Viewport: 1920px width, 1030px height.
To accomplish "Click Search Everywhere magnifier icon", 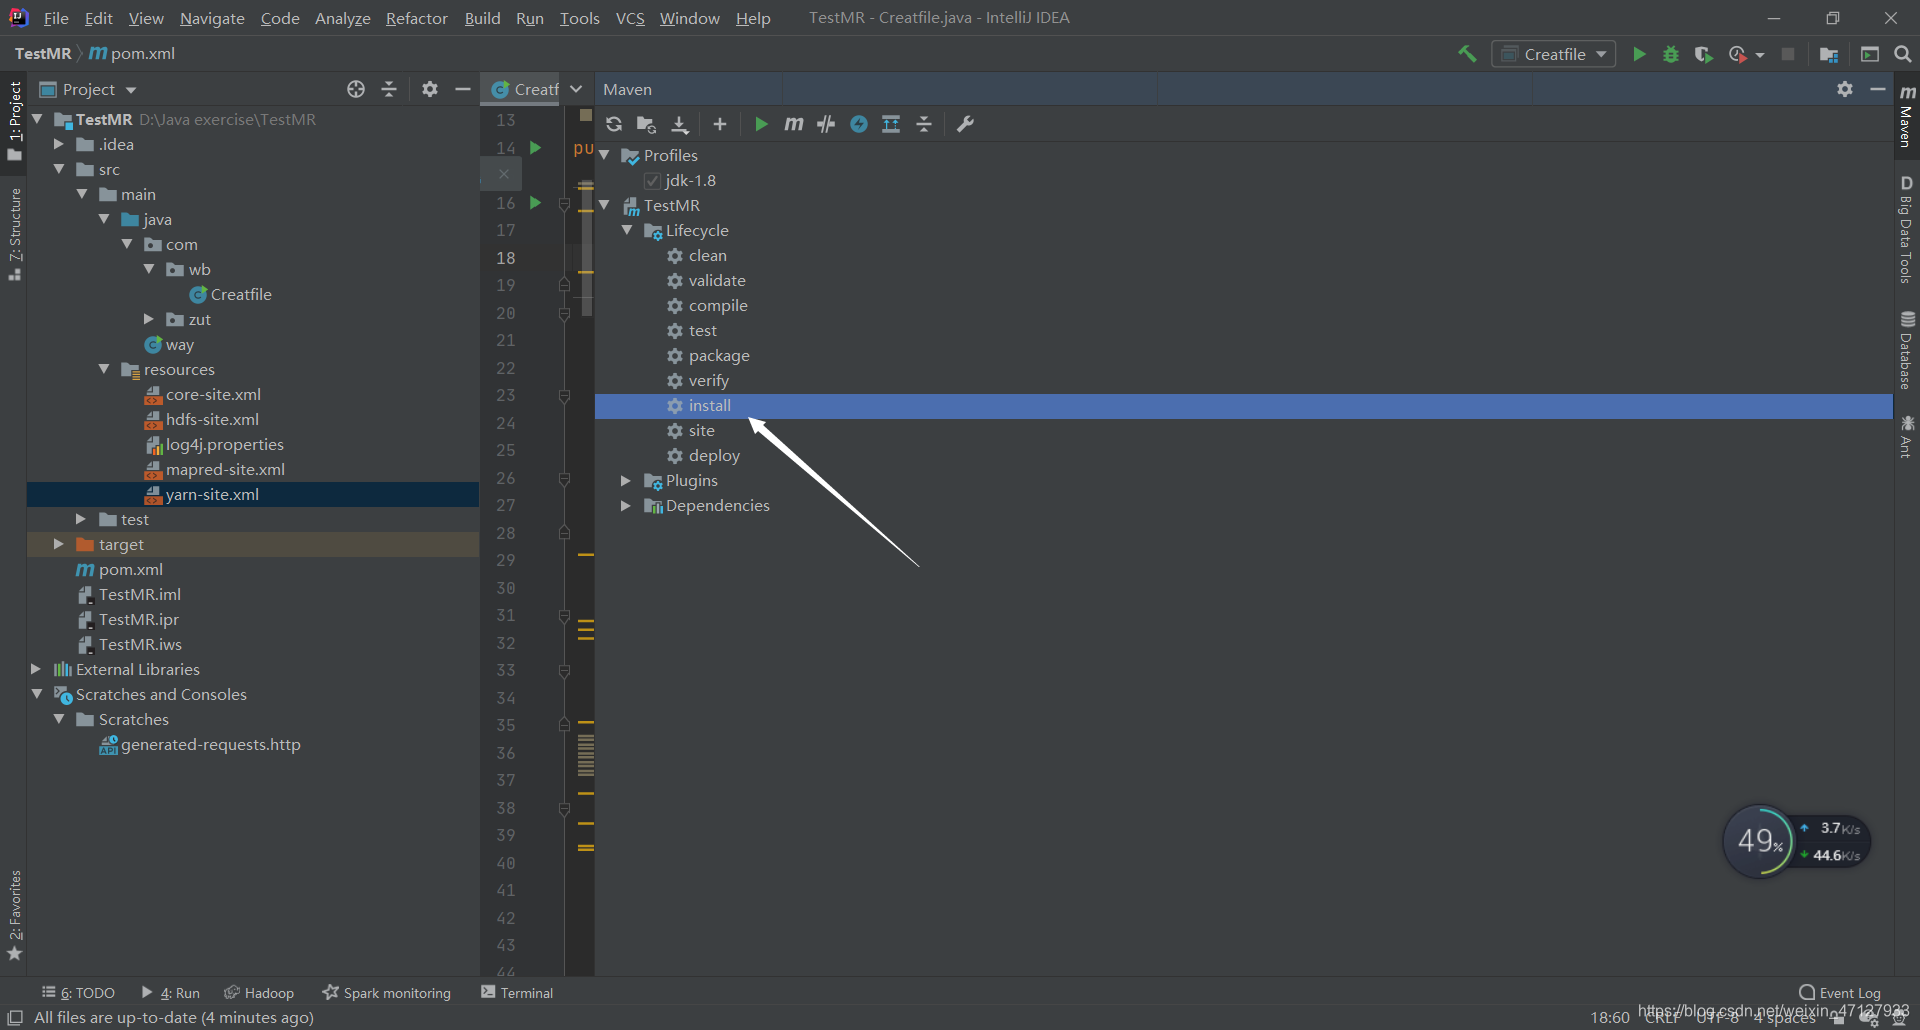I will point(1903,54).
